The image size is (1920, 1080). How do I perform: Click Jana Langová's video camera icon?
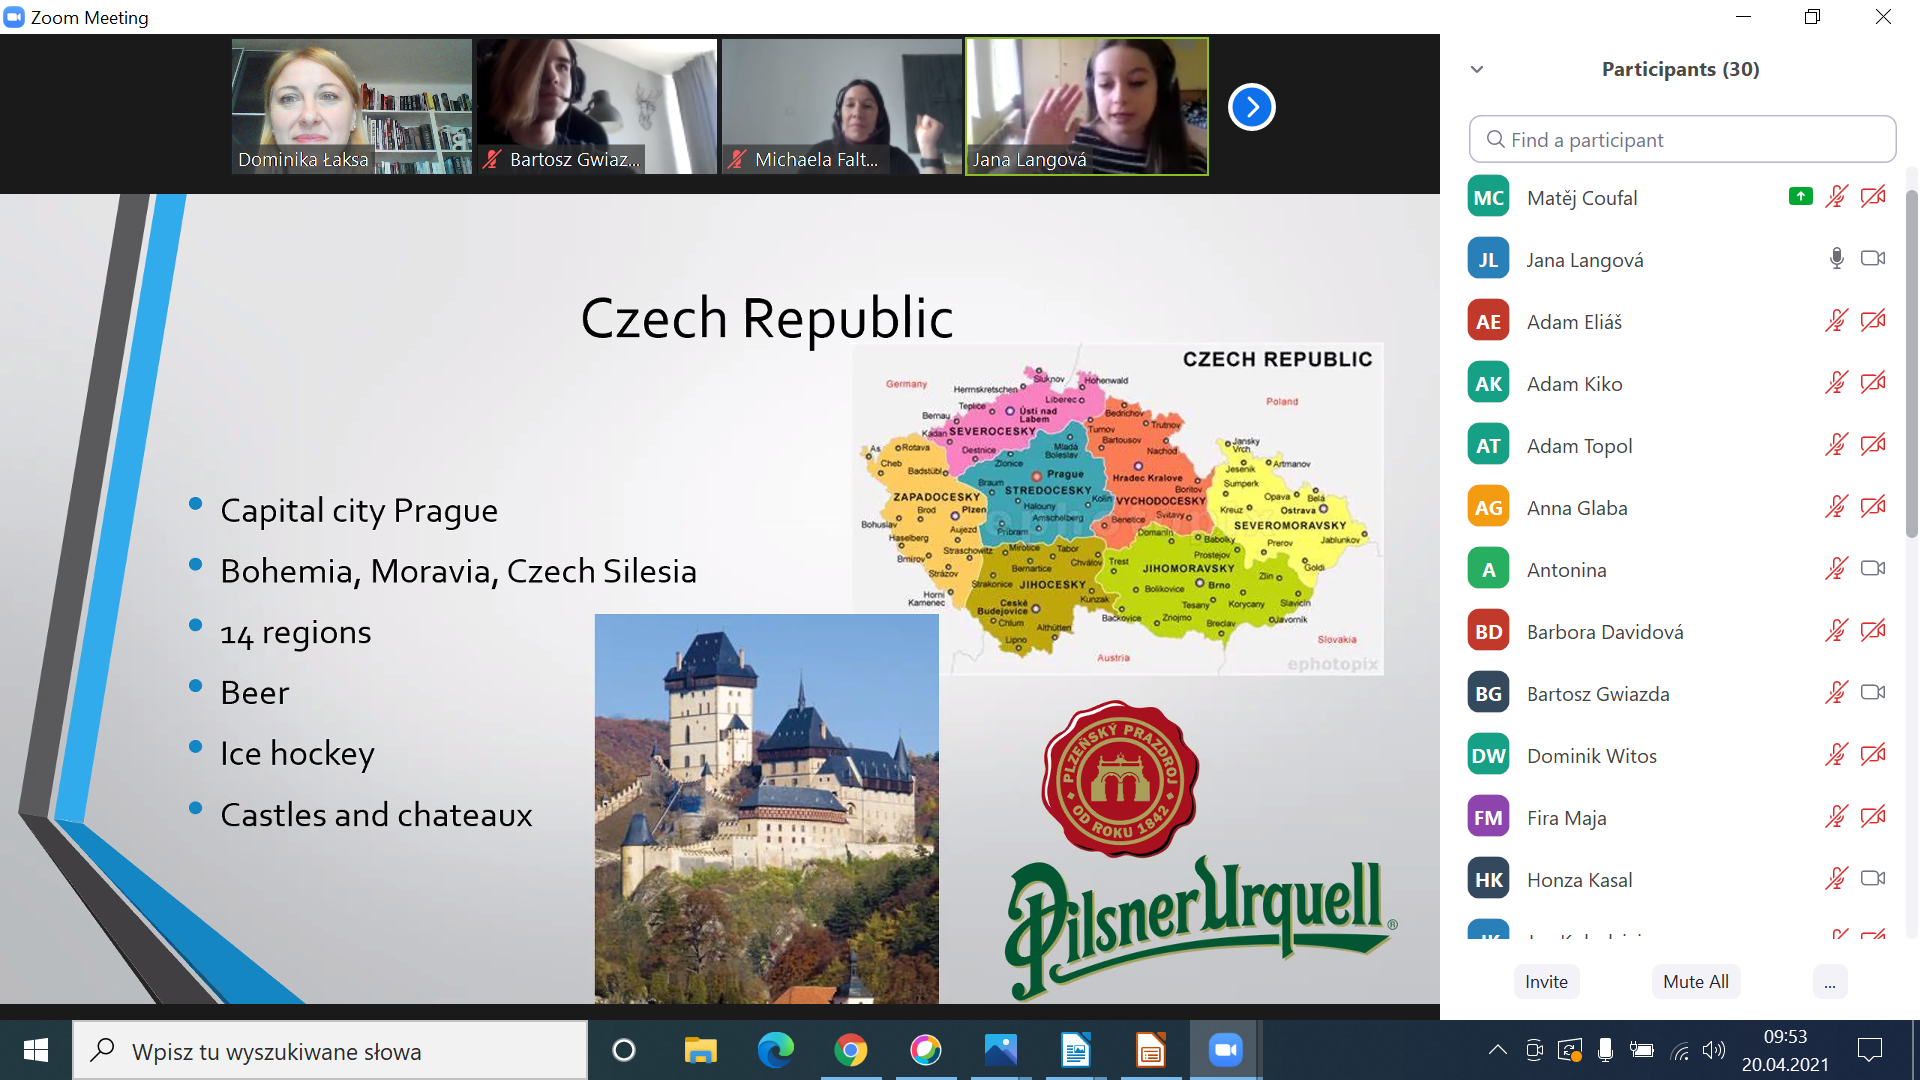pyautogui.click(x=1873, y=259)
